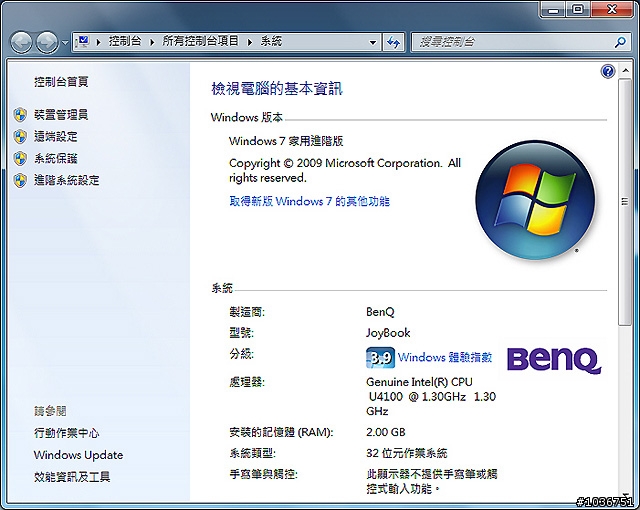Click the 2.00 GB RAM value
The image size is (640, 510).
386,432
